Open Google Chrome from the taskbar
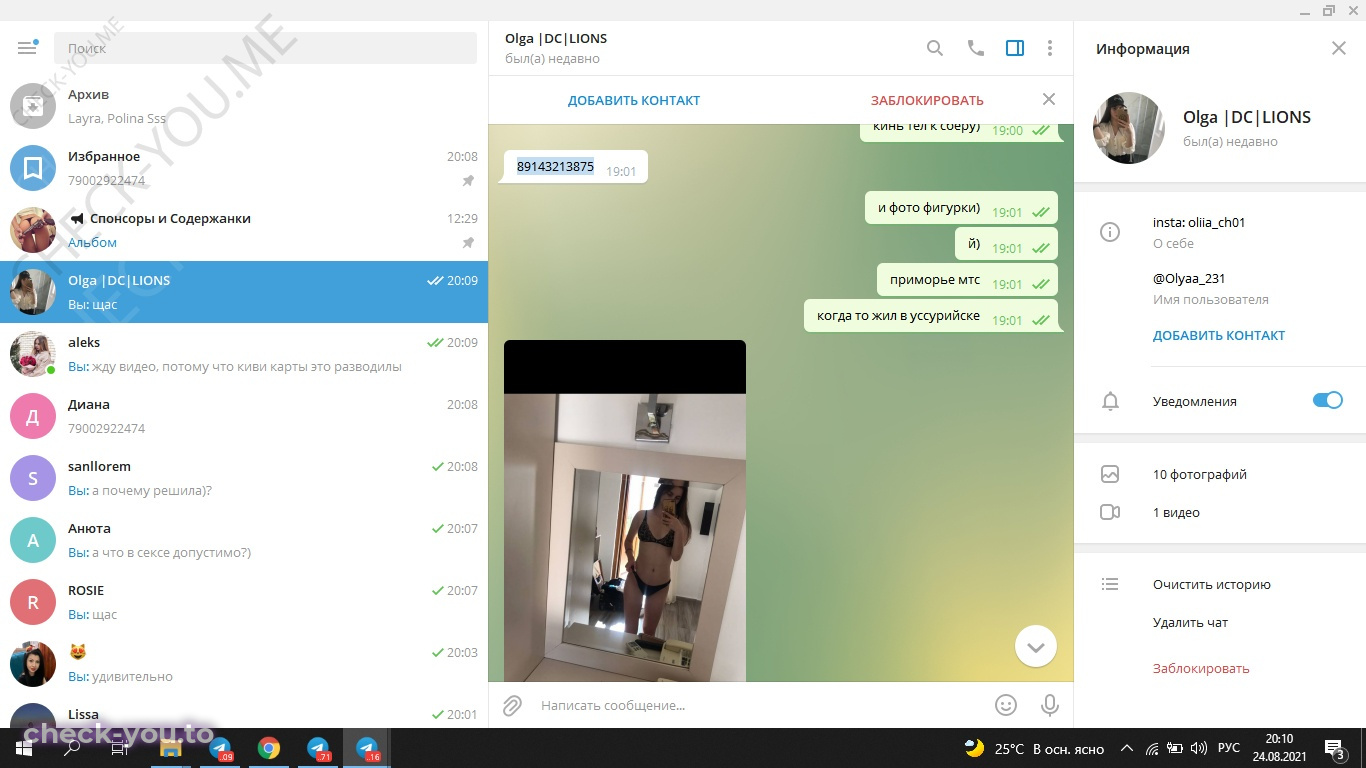Viewport: 1366px width, 768px height. [268, 748]
